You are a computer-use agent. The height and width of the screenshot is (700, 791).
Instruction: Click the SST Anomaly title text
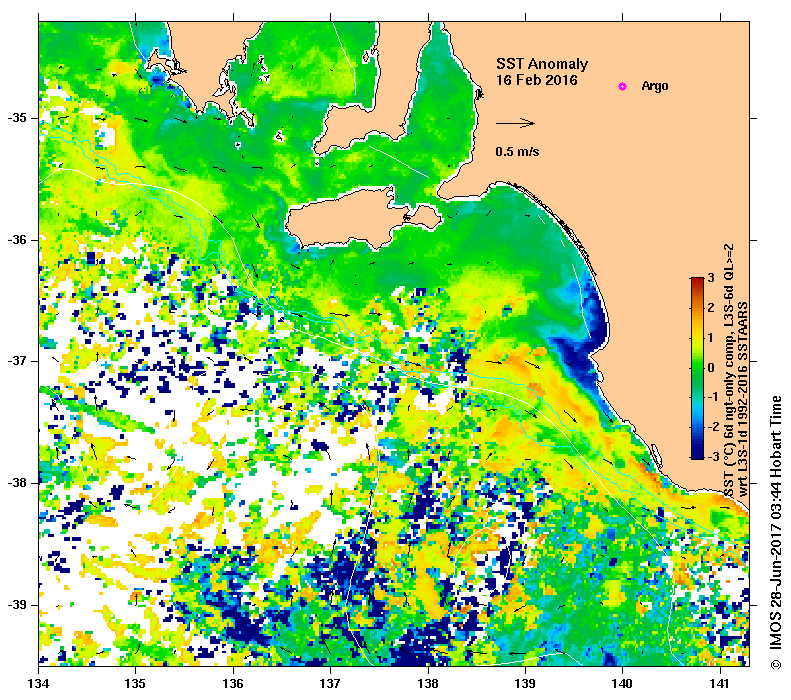[x=542, y=64]
